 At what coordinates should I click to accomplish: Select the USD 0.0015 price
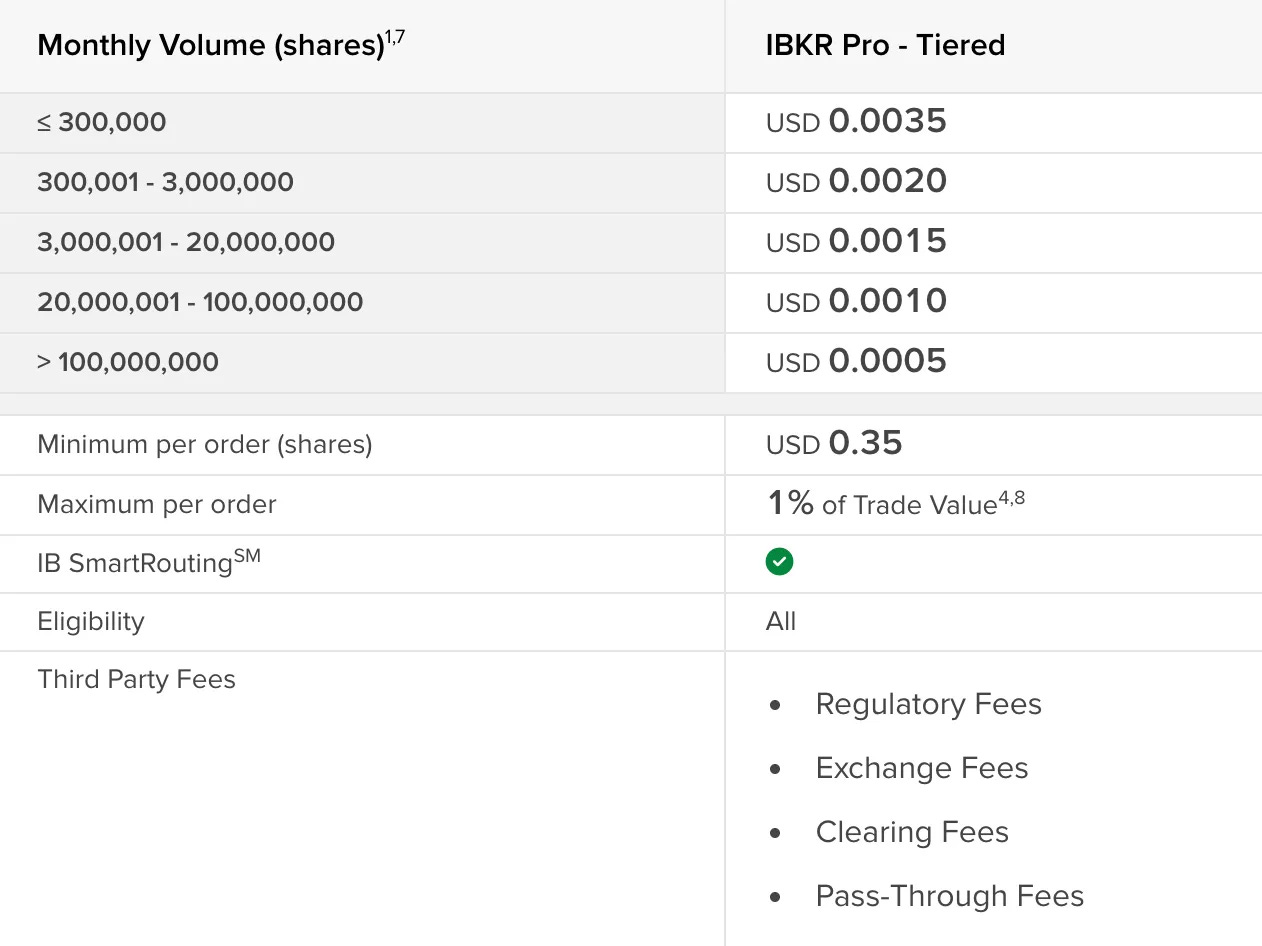click(856, 242)
